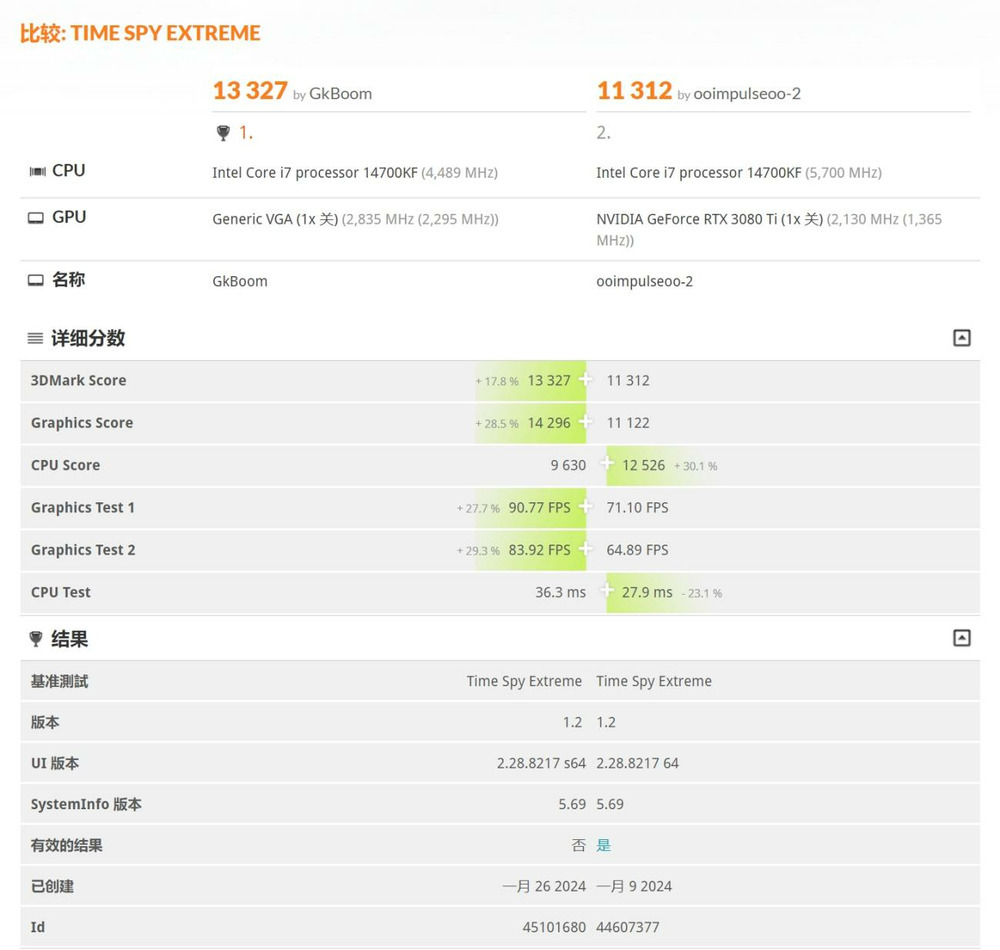Click the trophy icon beside rank 1

(223, 133)
